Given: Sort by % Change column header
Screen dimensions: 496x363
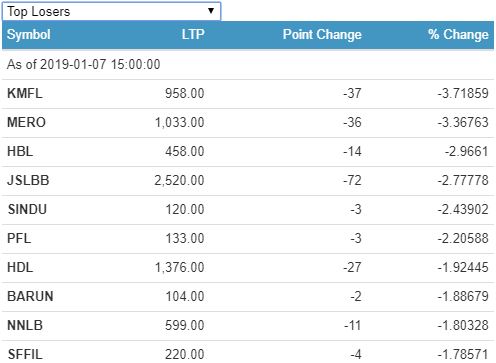Looking at the screenshot, I should click(458, 34).
